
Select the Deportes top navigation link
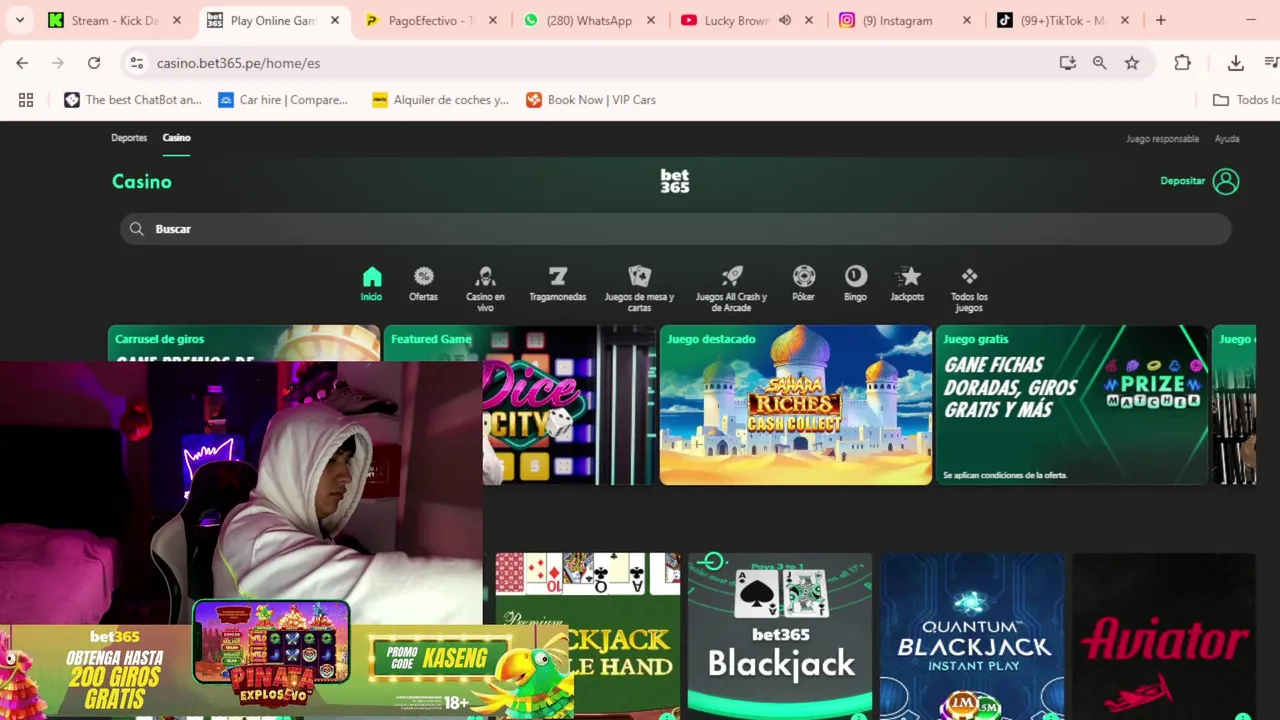(129, 138)
